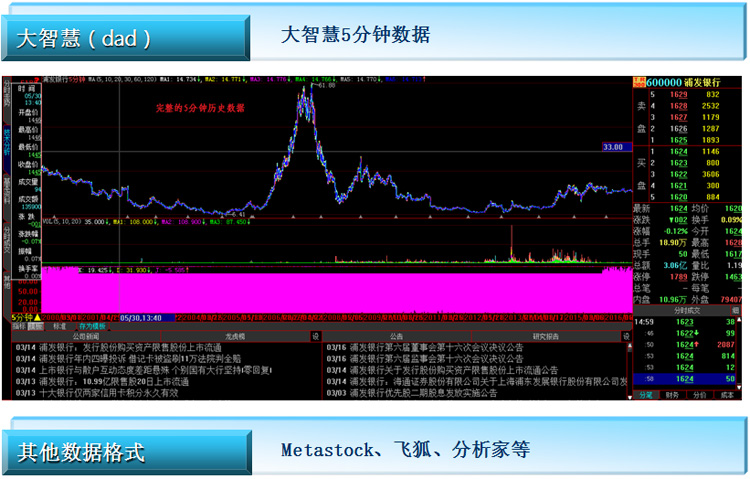Viewport: 750px width, 479px height.
Task: Open news 上市银行与散户互动态度差距悬殊
Action: tap(144, 370)
